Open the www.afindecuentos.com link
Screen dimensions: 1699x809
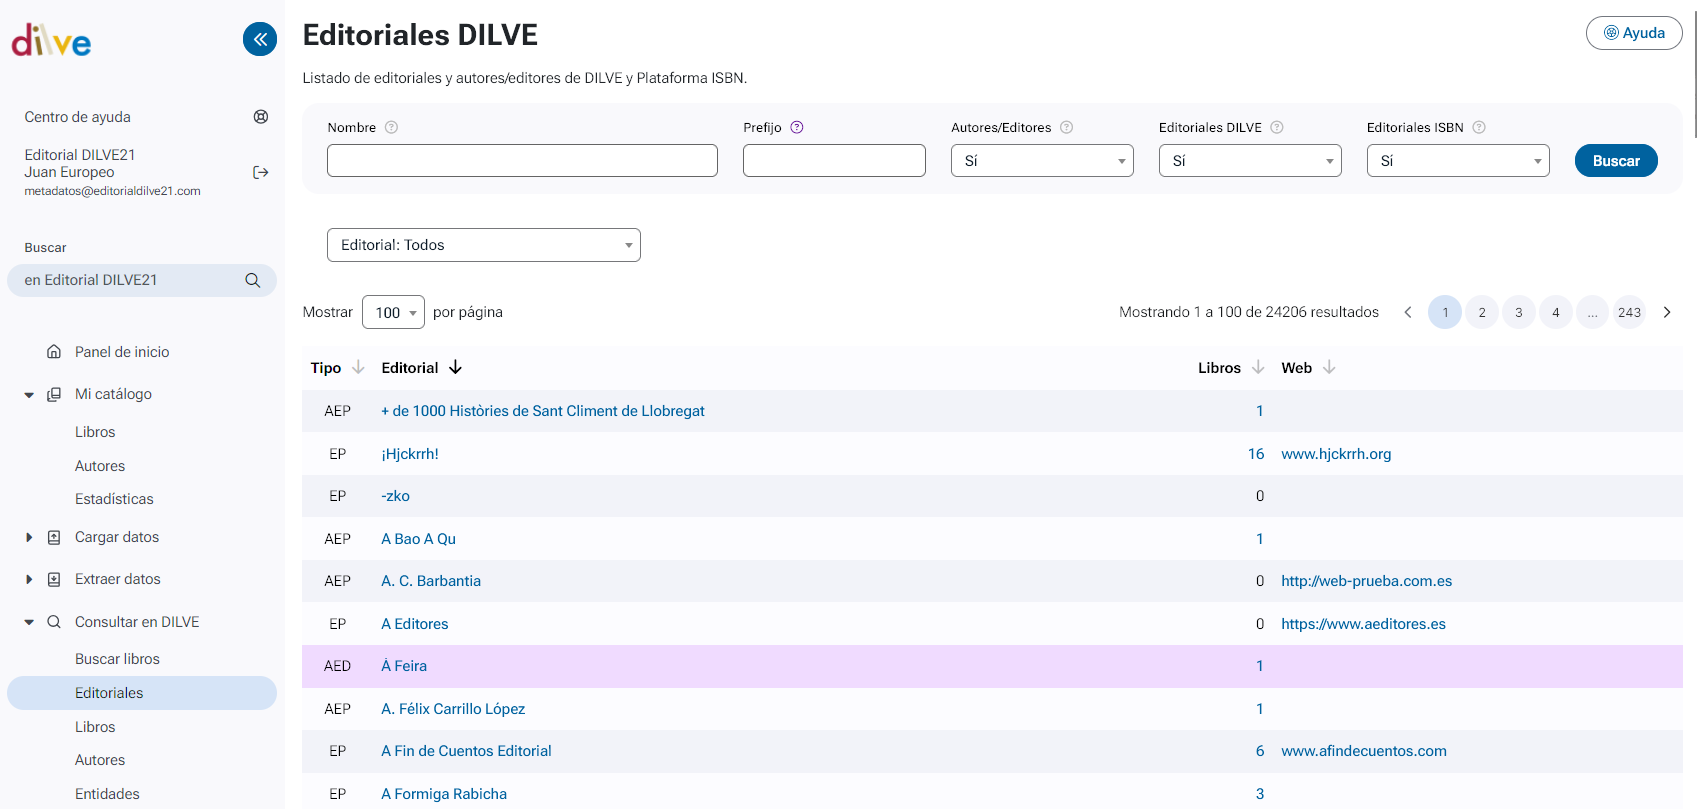[x=1363, y=751]
